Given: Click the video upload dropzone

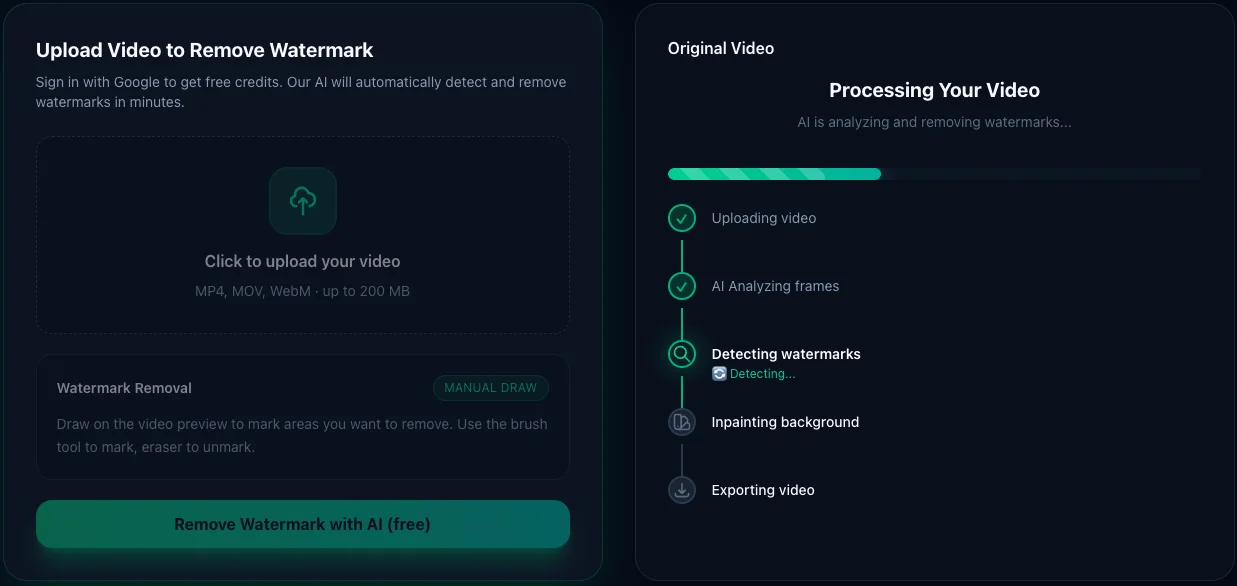Looking at the screenshot, I should [x=302, y=235].
